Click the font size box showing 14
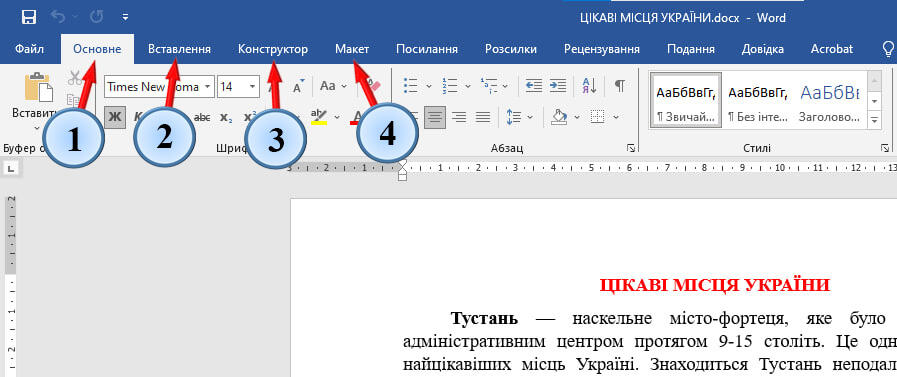Screen dimensions: 897x377 coord(232,87)
